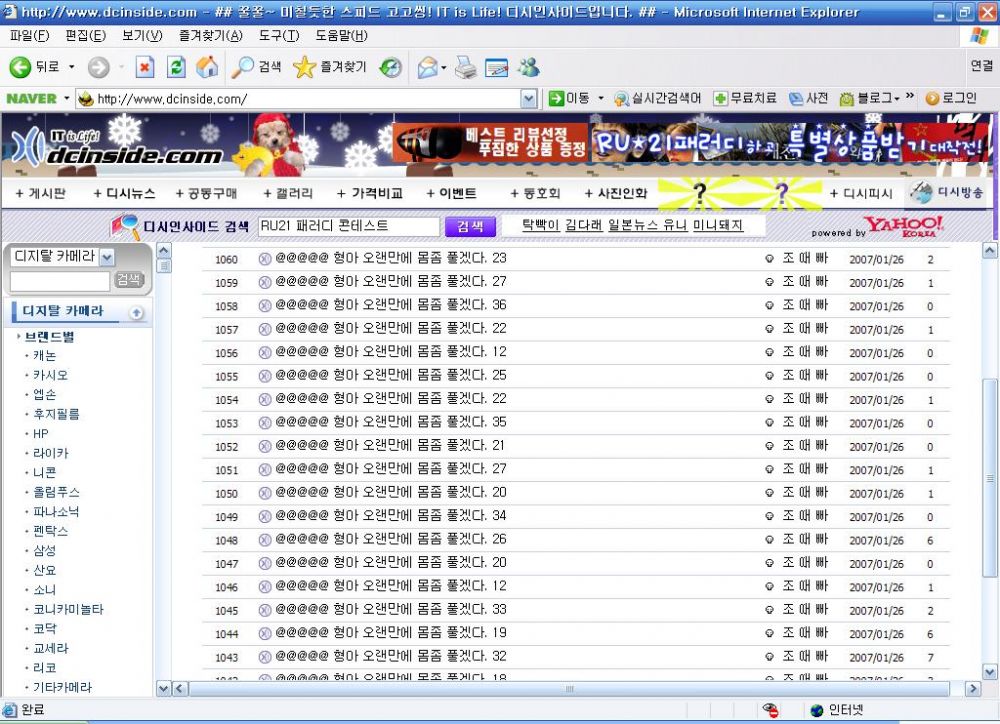The width and height of the screenshot is (1000, 724).
Task: Click the Print icon in toolbar
Action: click(x=465, y=67)
